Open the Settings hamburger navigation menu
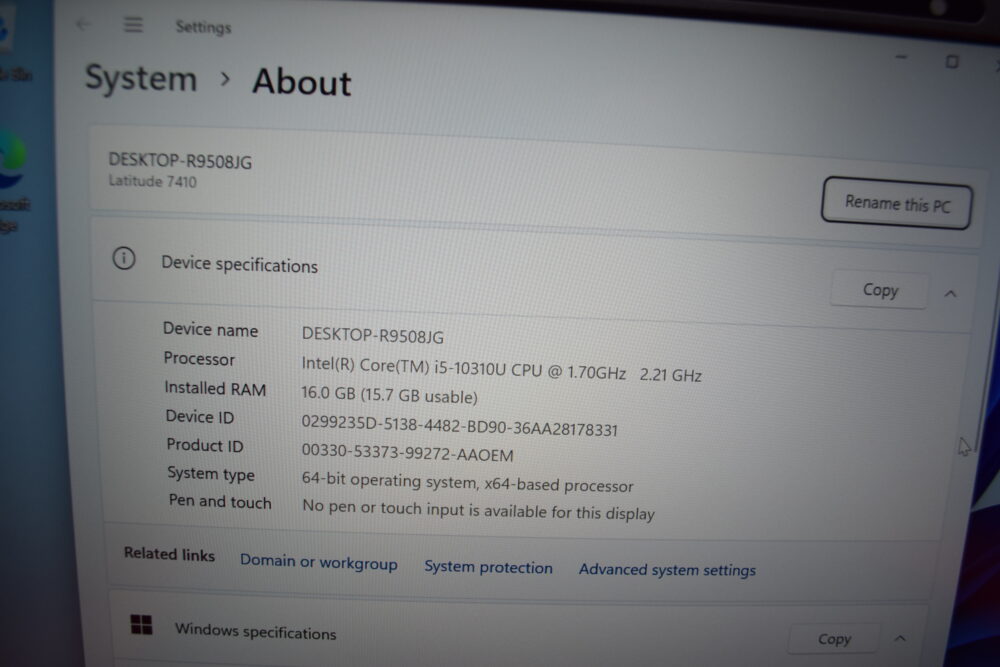 (x=133, y=25)
